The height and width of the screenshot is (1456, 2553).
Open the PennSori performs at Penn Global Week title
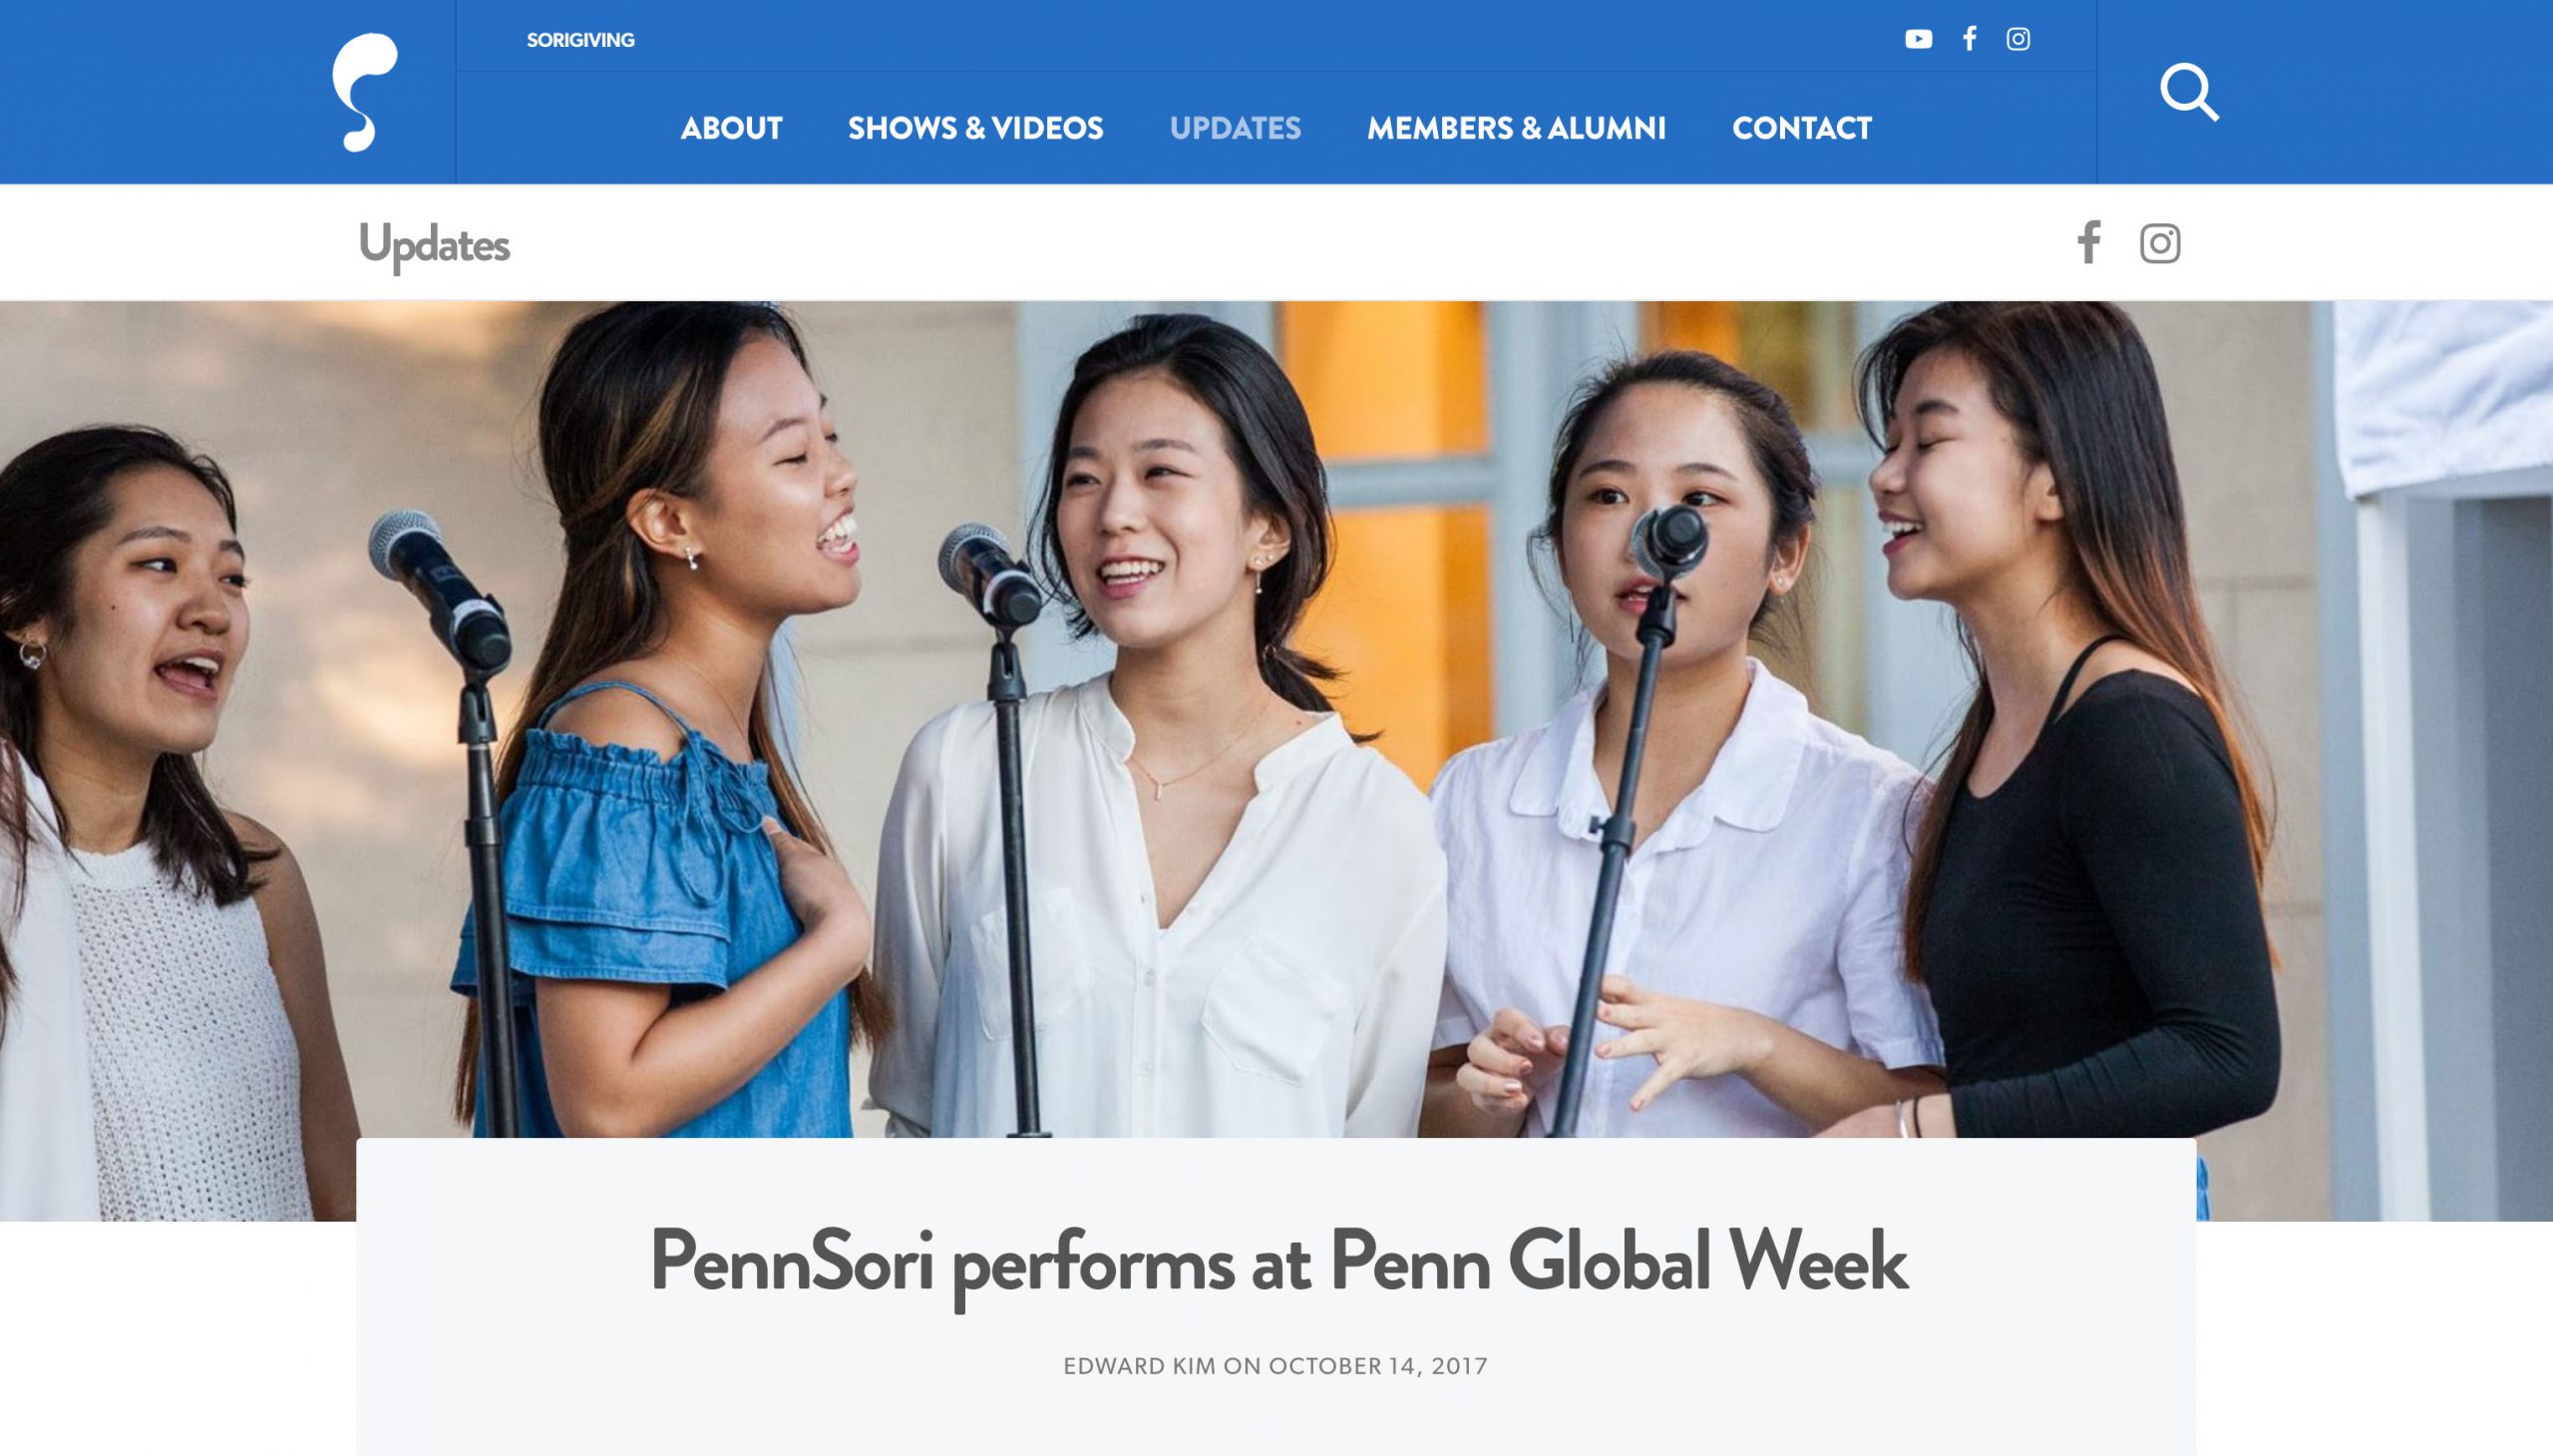click(1278, 1264)
